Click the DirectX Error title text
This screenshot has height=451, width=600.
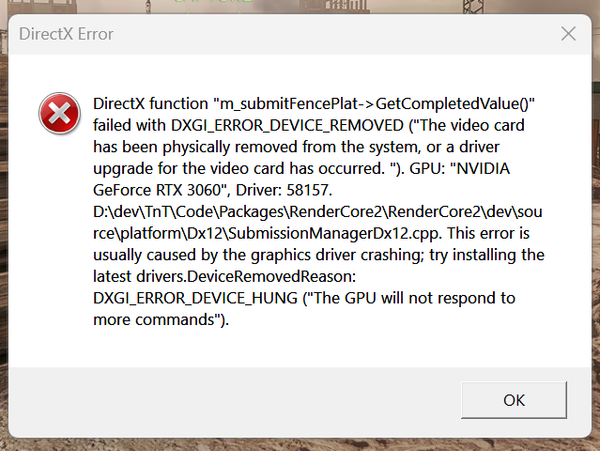pyautogui.click(x=66, y=34)
